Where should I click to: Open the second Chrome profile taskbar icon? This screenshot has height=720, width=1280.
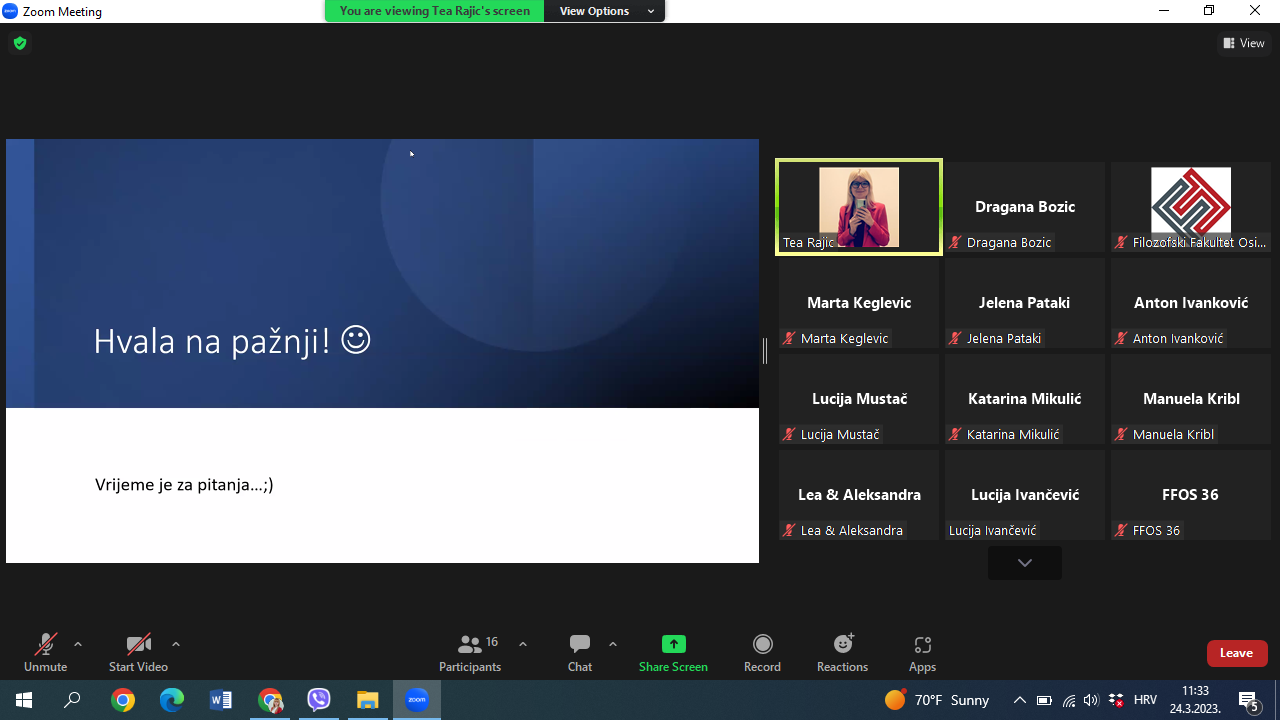[270, 700]
